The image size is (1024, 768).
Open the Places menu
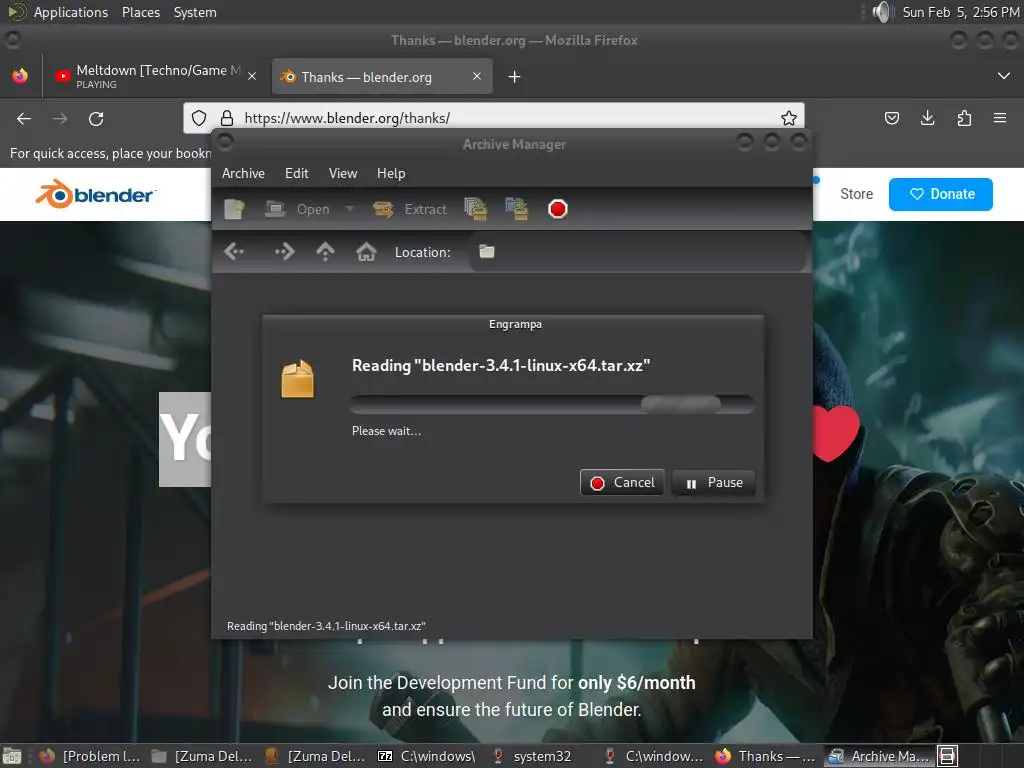coord(140,12)
